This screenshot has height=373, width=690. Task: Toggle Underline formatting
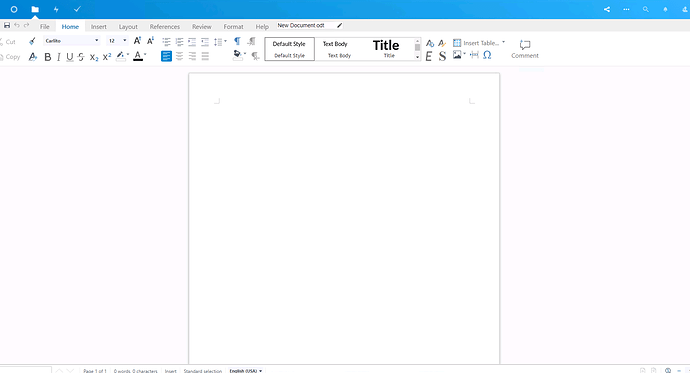70,57
